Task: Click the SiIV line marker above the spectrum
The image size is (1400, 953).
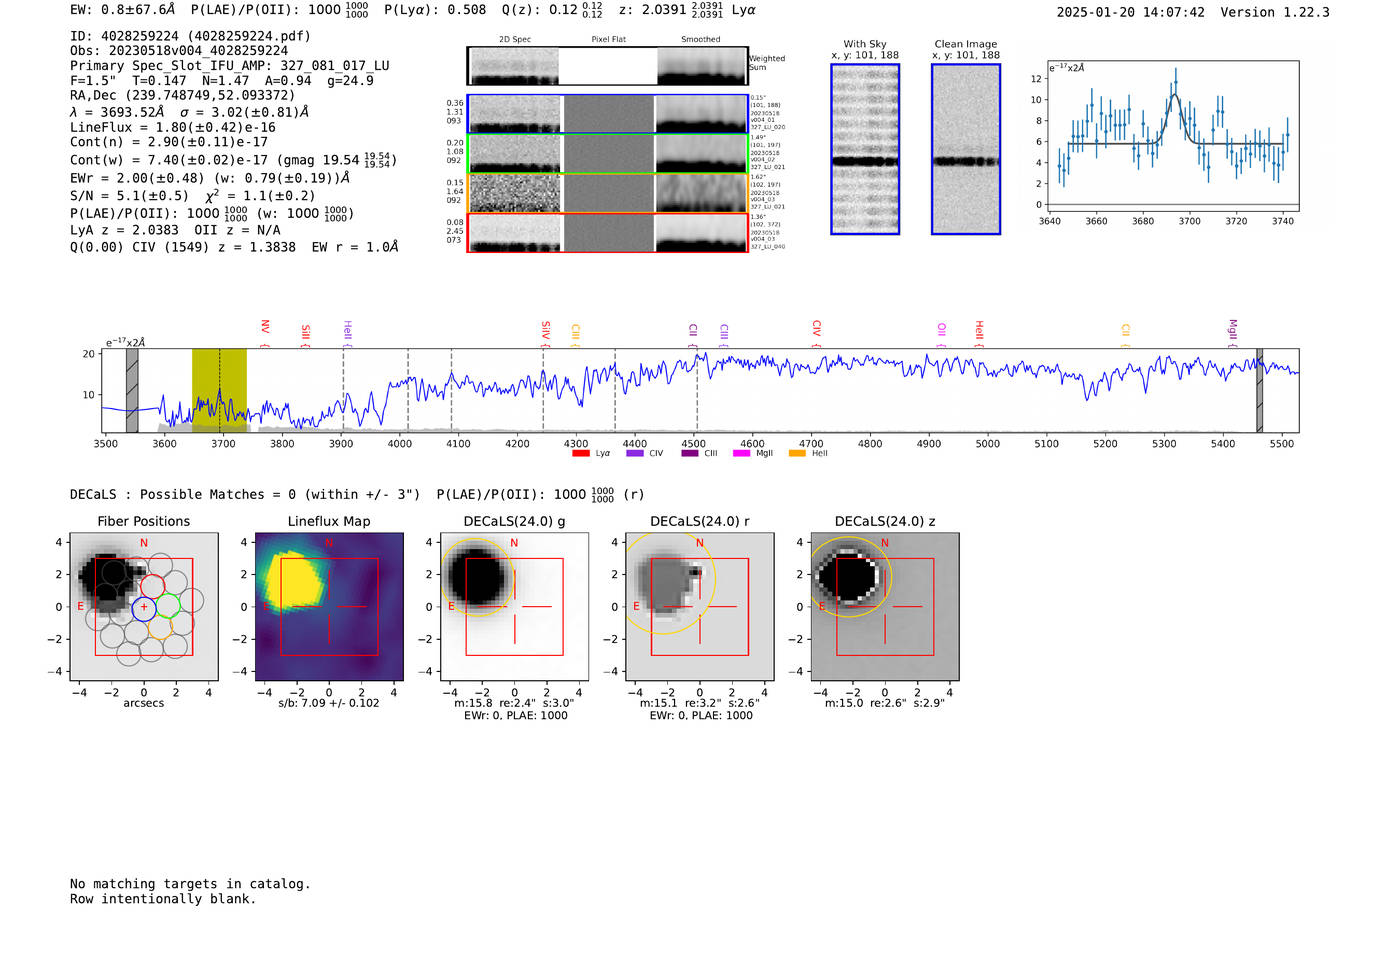Action: pyautogui.click(x=546, y=333)
